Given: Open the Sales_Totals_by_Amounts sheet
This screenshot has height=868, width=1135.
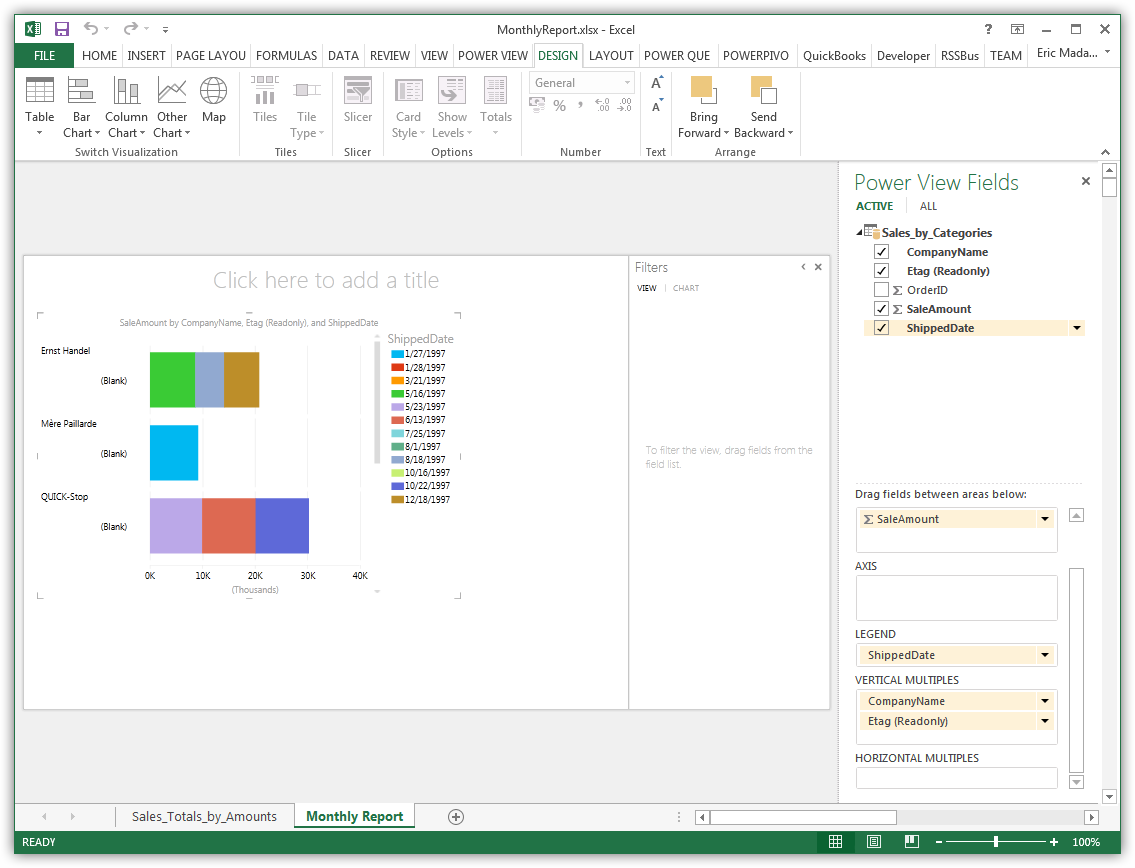Looking at the screenshot, I should click(205, 816).
